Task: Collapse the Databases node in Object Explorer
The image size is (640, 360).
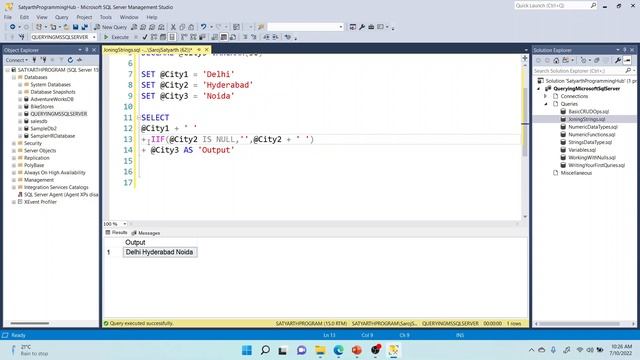Action: tap(13, 77)
